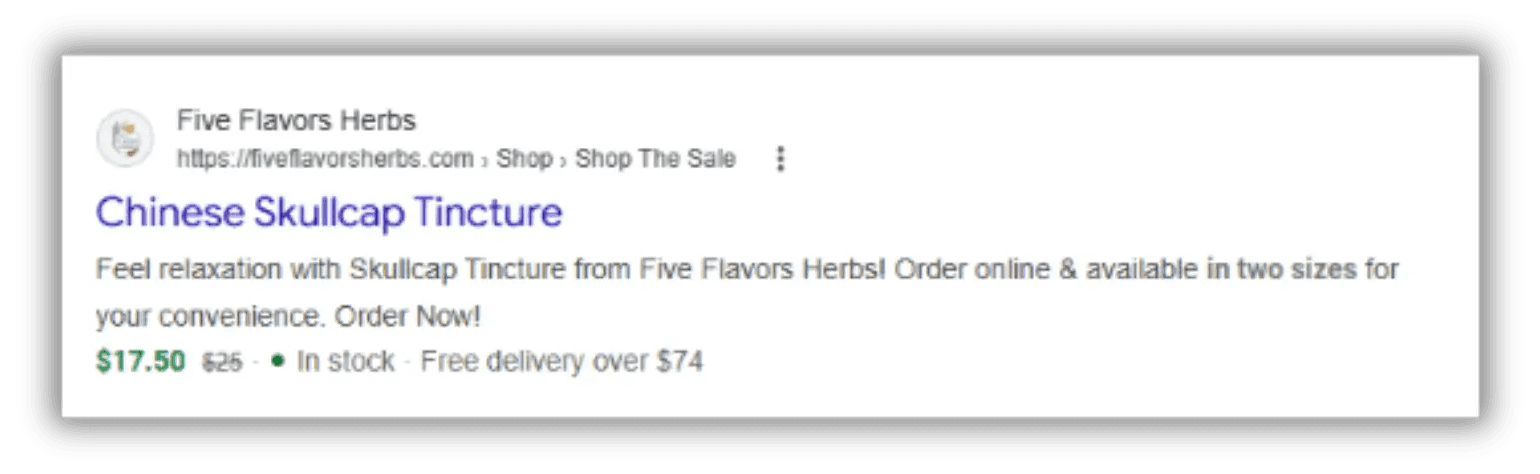Open the three-dot result options menu

click(x=781, y=159)
